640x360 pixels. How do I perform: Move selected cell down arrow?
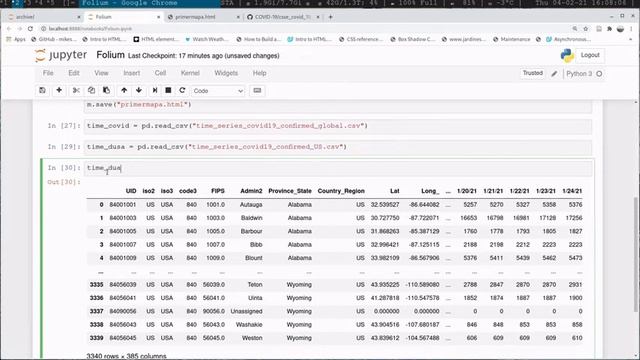[x=139, y=90]
